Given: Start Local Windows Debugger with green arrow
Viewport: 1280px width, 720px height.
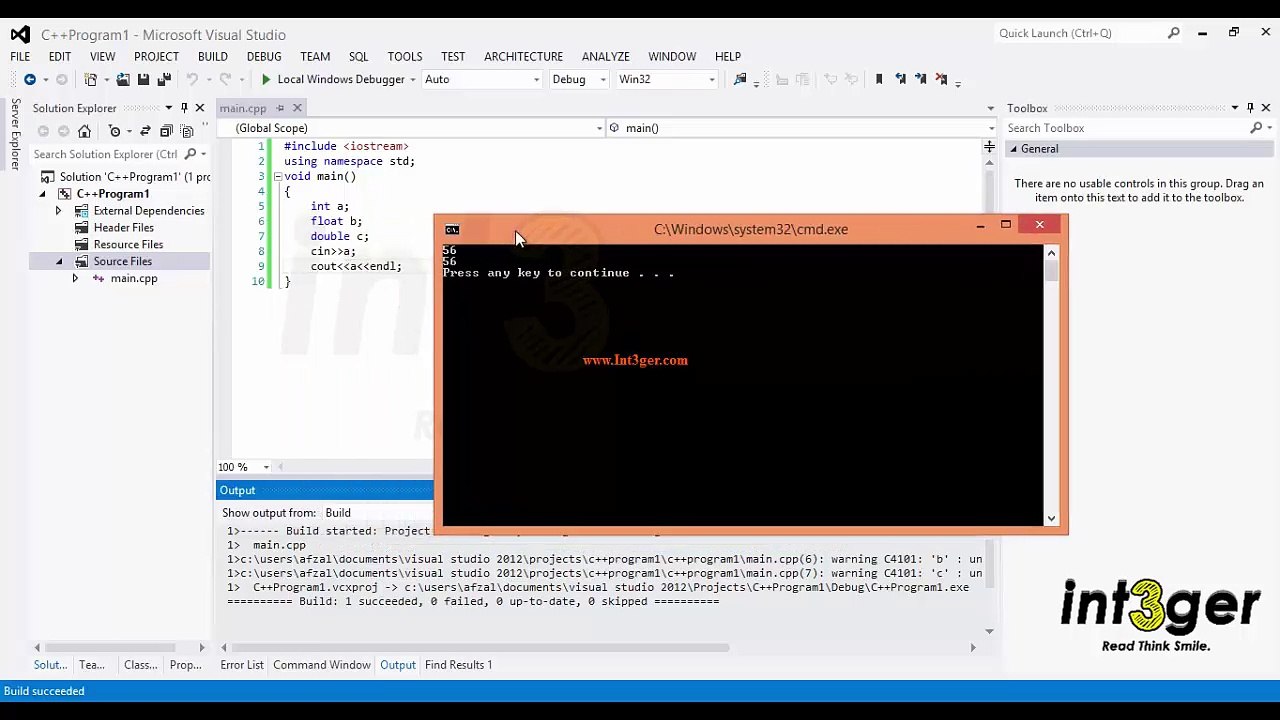Looking at the screenshot, I should 266,80.
